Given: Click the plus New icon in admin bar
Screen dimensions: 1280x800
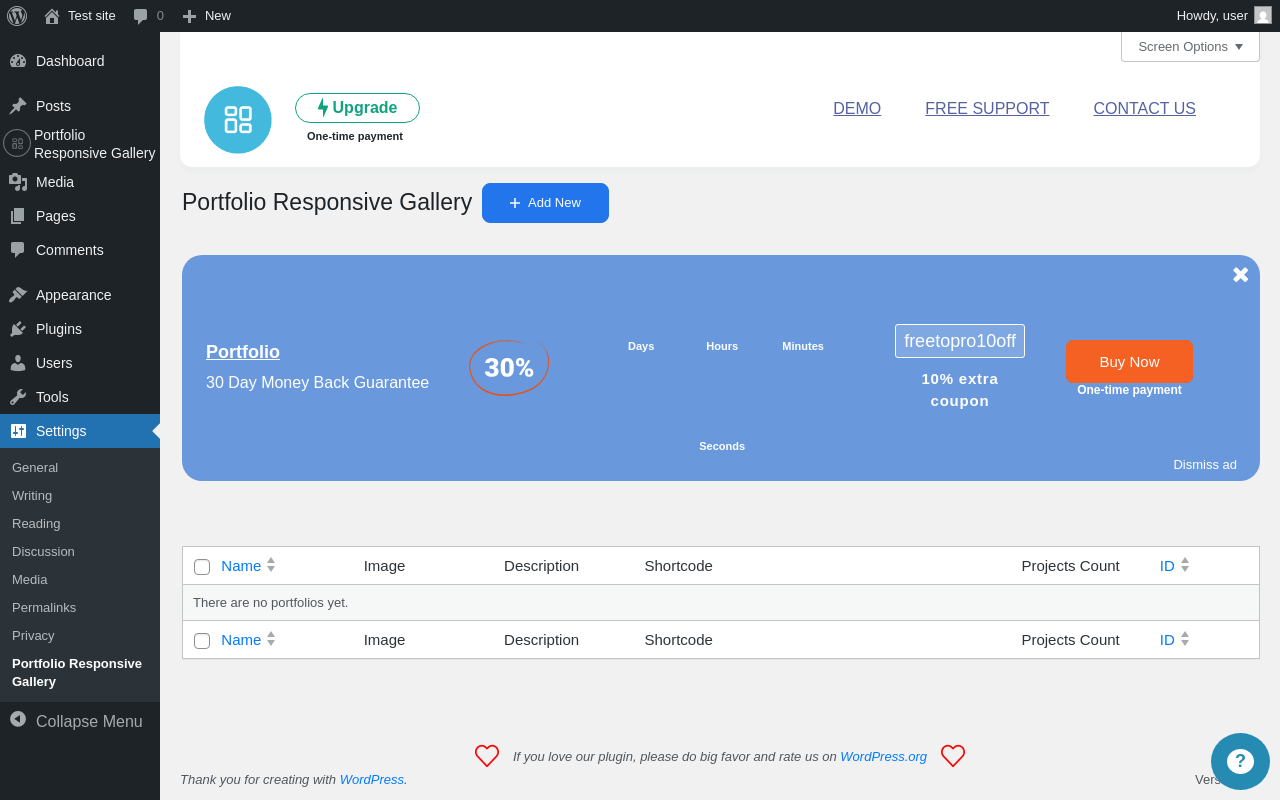Looking at the screenshot, I should pyautogui.click(x=190, y=16).
